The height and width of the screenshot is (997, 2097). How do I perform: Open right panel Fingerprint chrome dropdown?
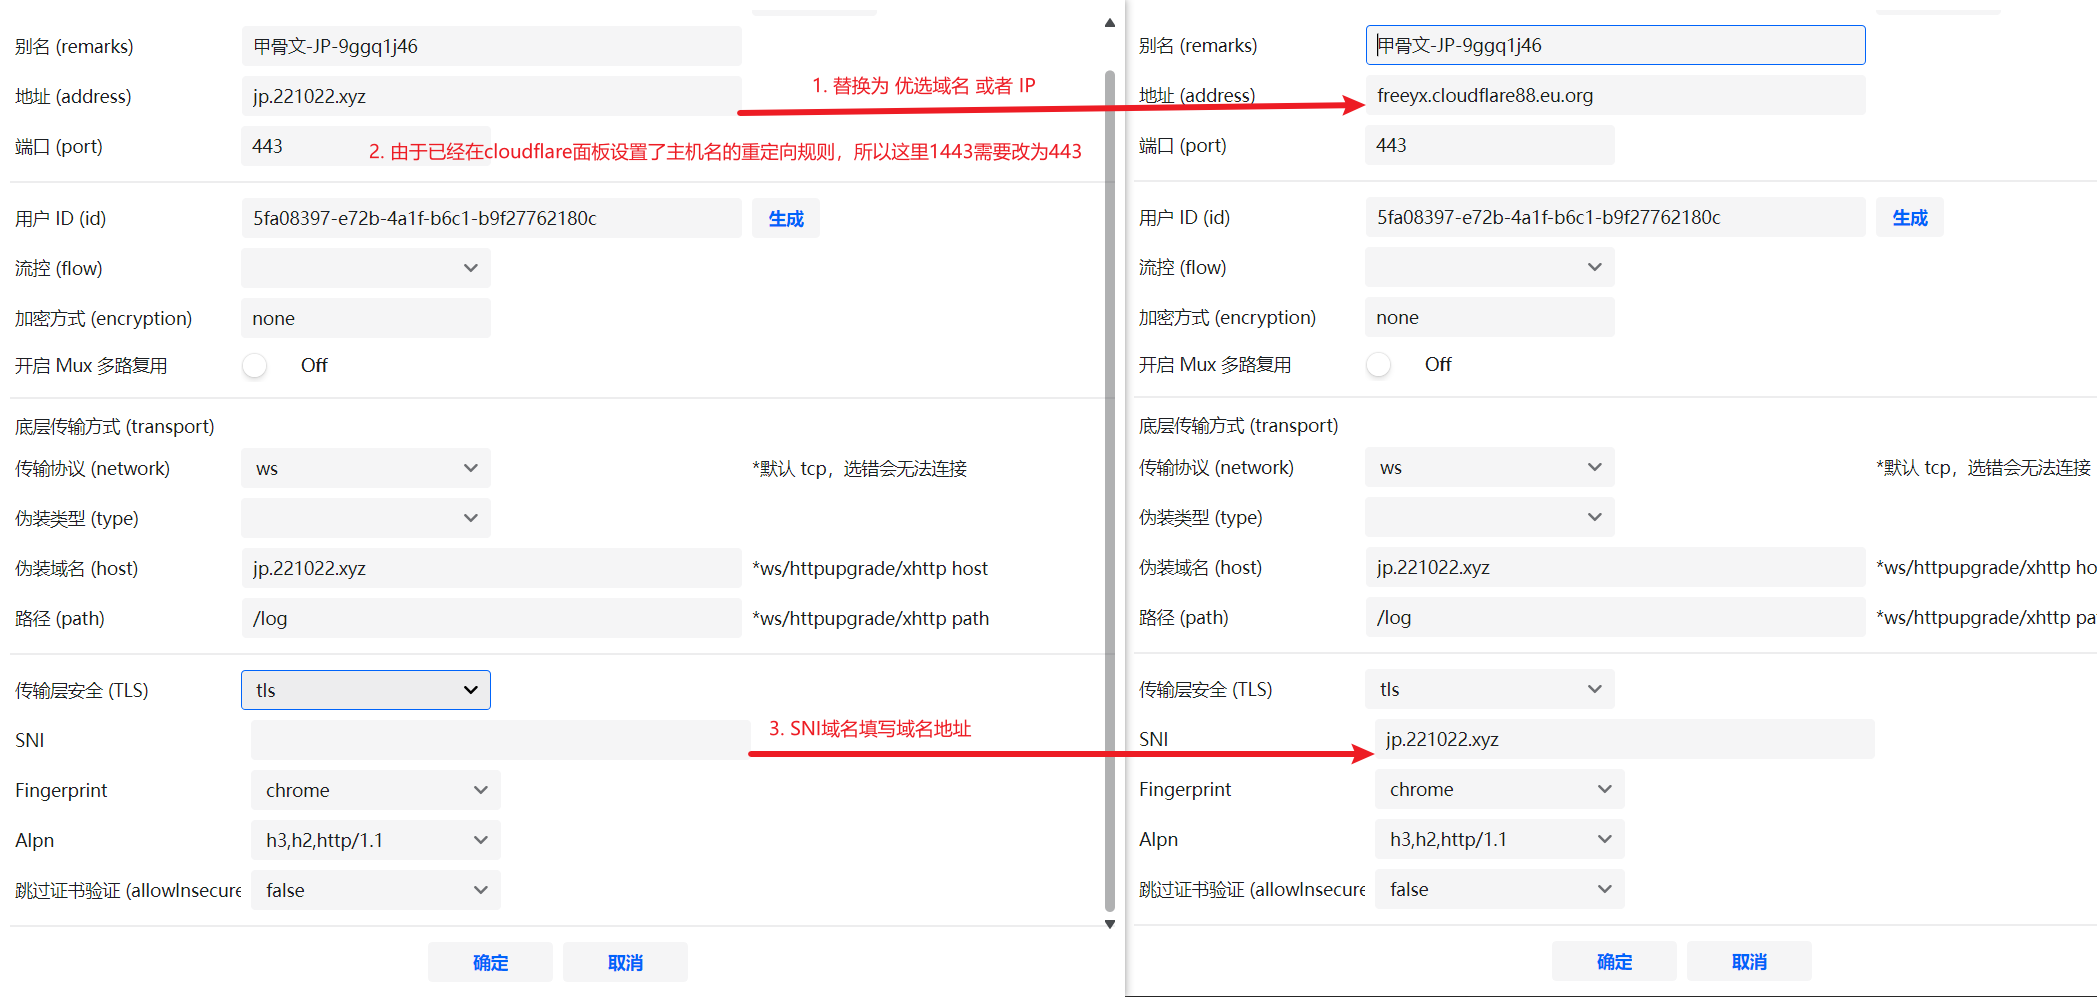(1498, 789)
